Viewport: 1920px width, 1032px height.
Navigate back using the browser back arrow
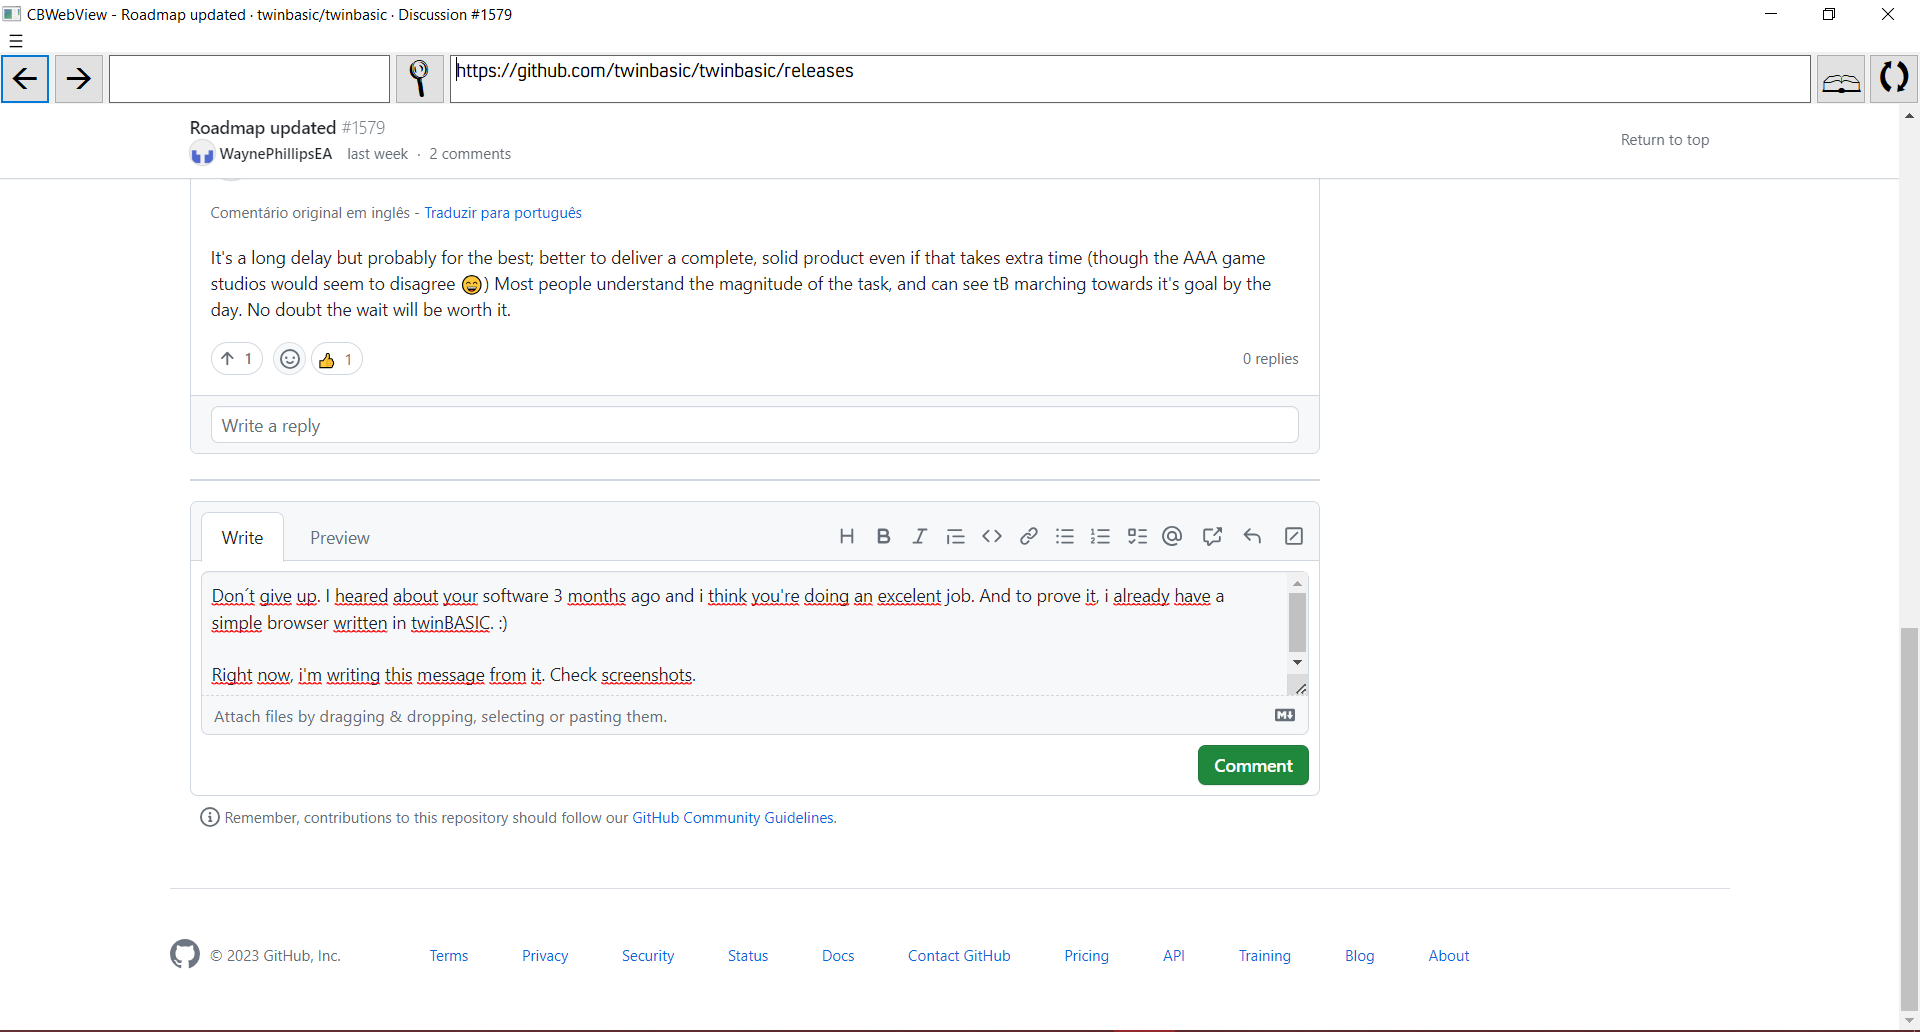(x=25, y=78)
